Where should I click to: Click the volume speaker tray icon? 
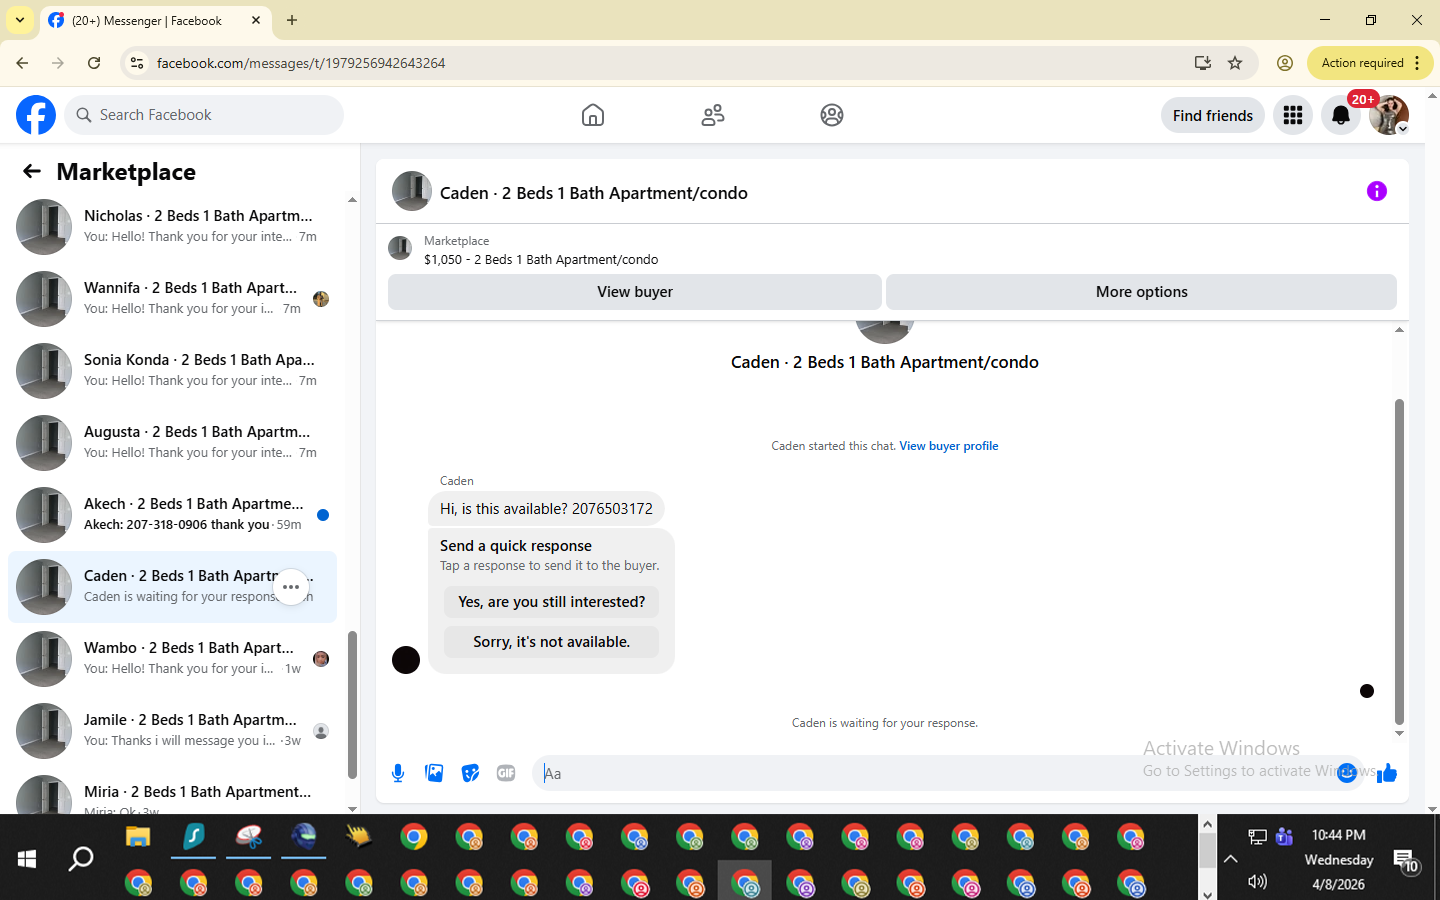click(x=1257, y=881)
